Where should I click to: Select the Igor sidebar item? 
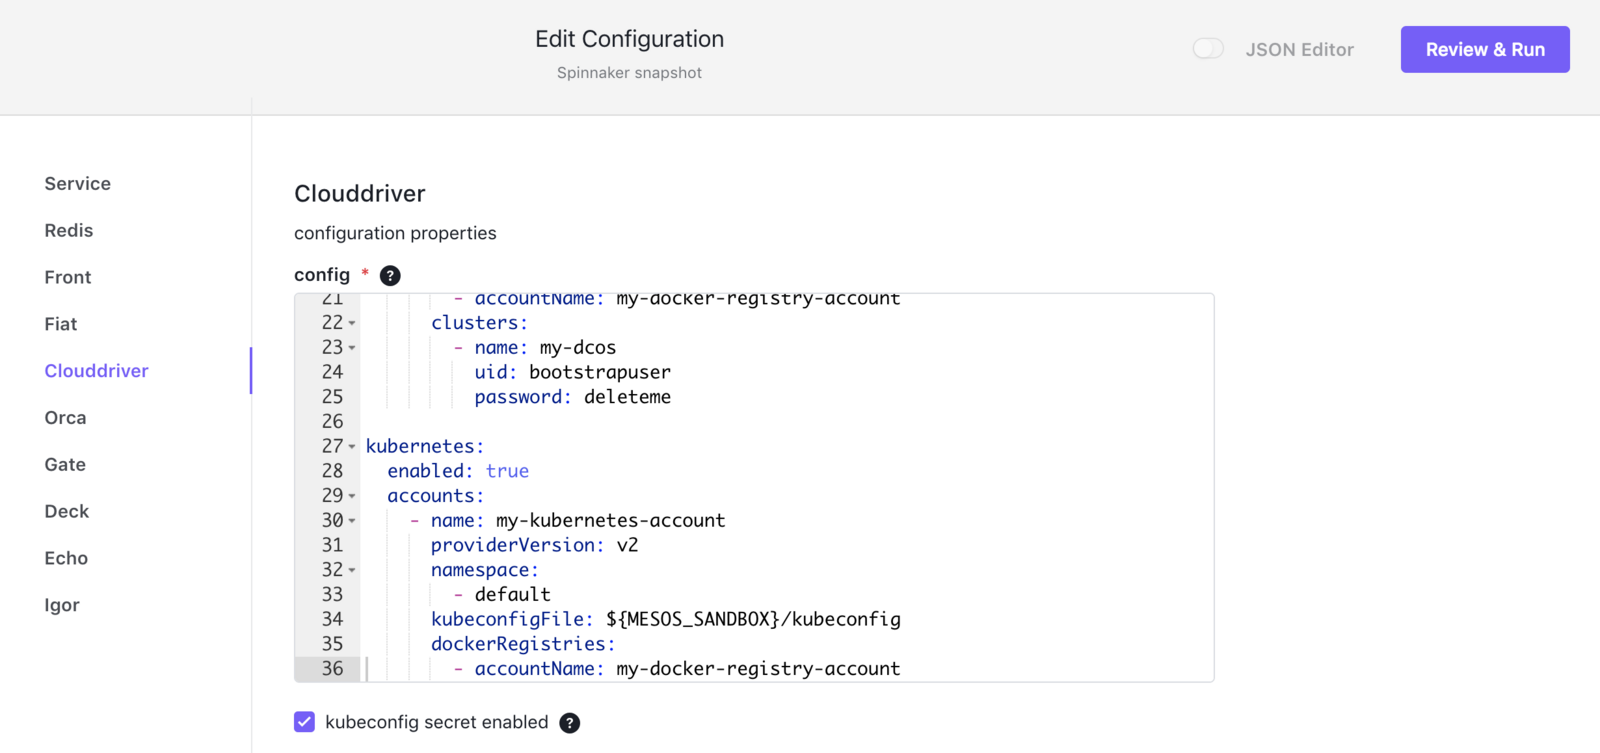[x=62, y=605]
